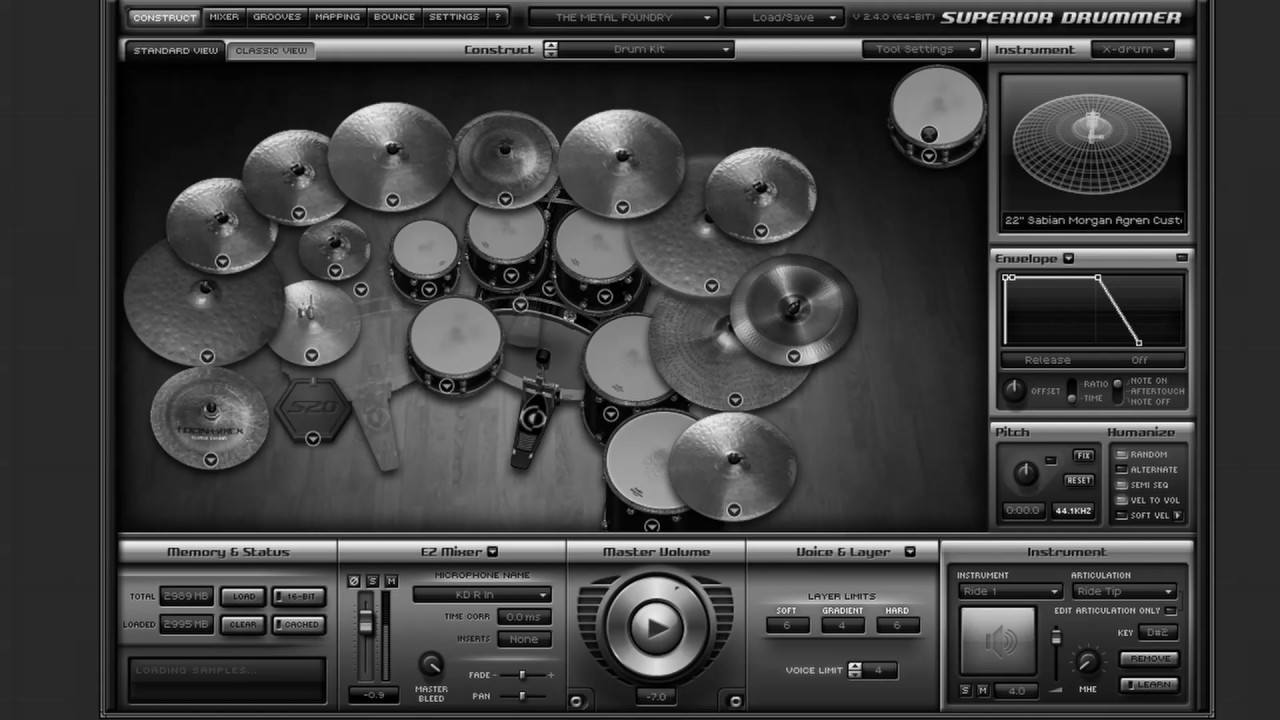Viewport: 1280px width, 720px height.
Task: Click the Time Corr 0.0 ms field
Action: coord(524,617)
